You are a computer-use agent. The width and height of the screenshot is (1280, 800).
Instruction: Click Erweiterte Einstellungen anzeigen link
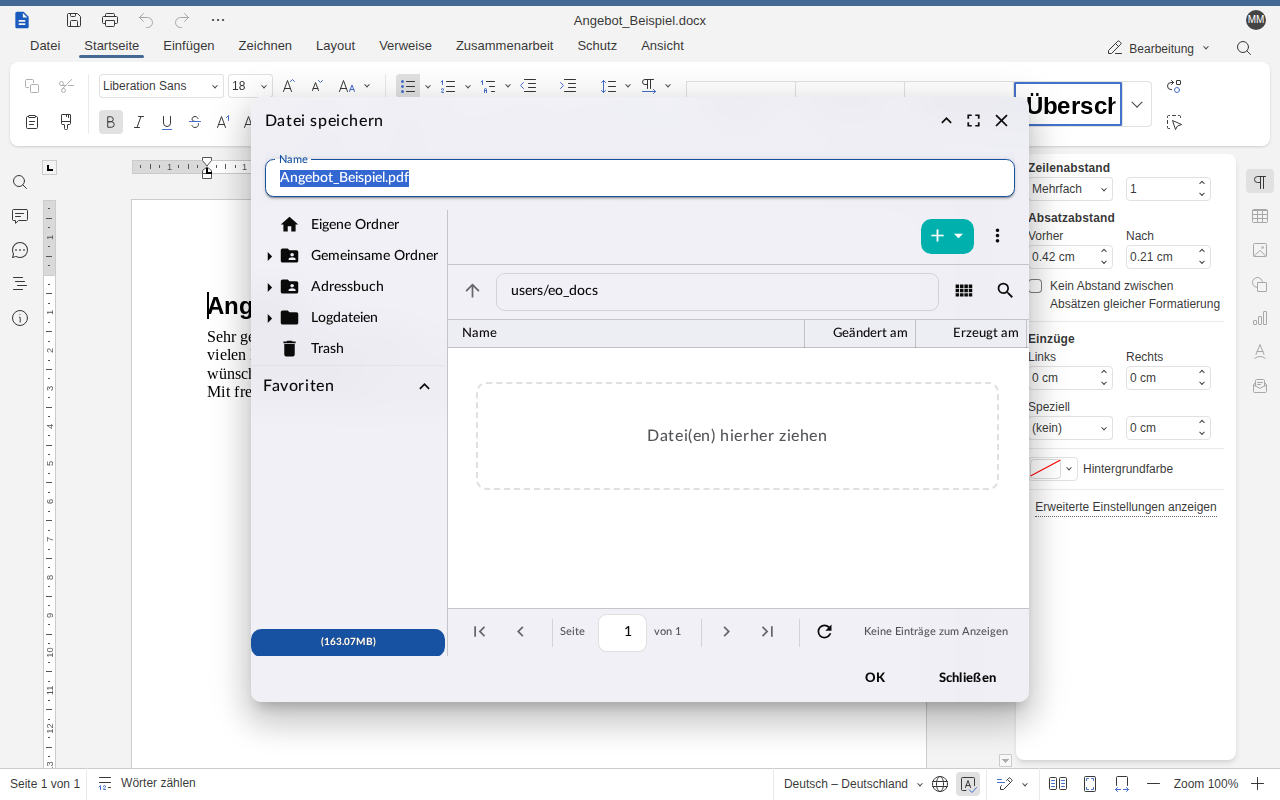pos(1126,507)
